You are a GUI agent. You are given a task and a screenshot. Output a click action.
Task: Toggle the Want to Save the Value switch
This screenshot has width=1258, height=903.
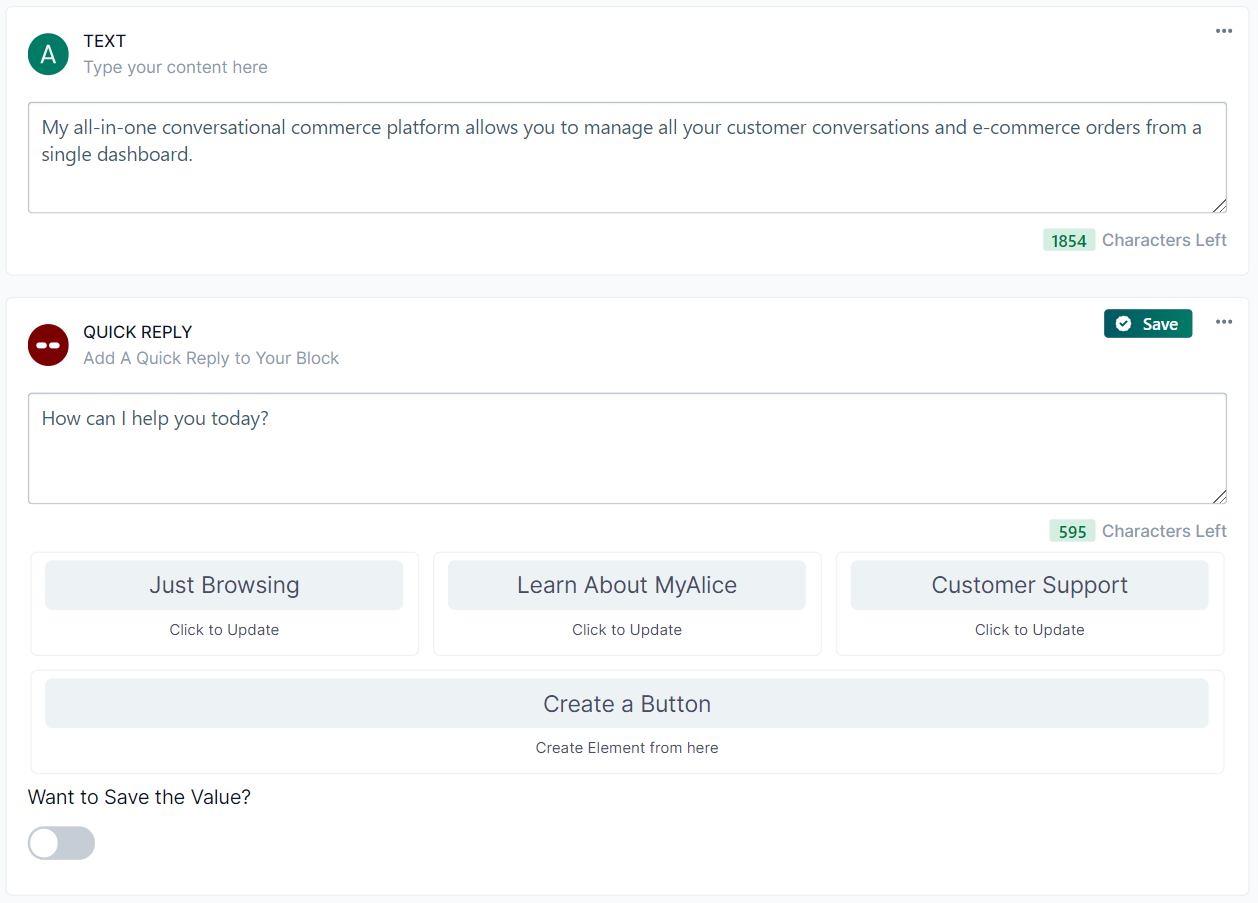[61, 843]
